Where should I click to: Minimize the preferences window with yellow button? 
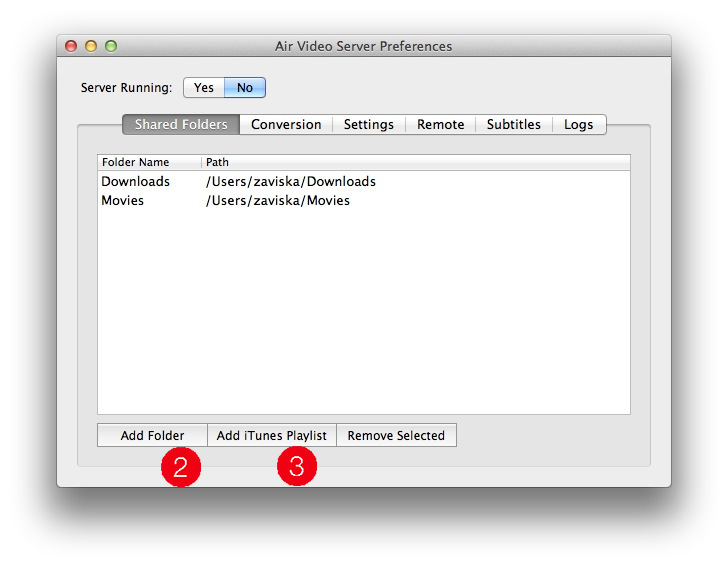pos(91,46)
